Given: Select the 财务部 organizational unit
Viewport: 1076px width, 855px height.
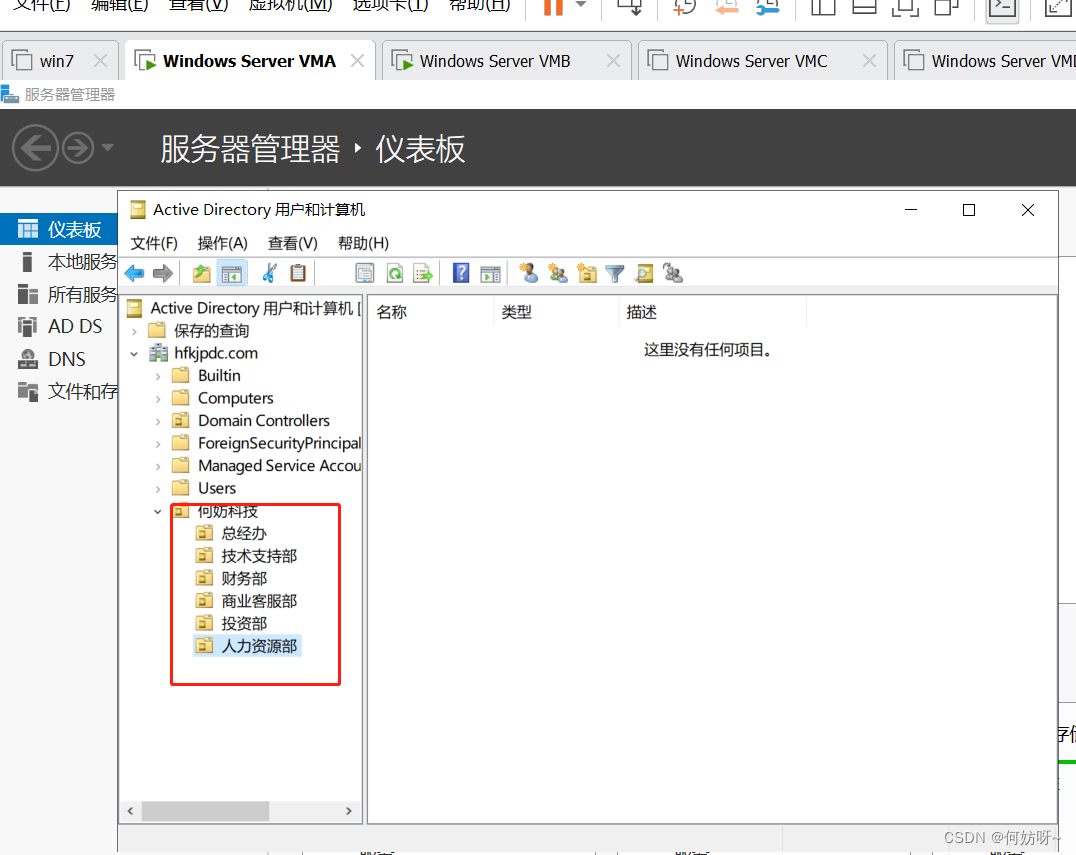Looking at the screenshot, I should (x=244, y=578).
